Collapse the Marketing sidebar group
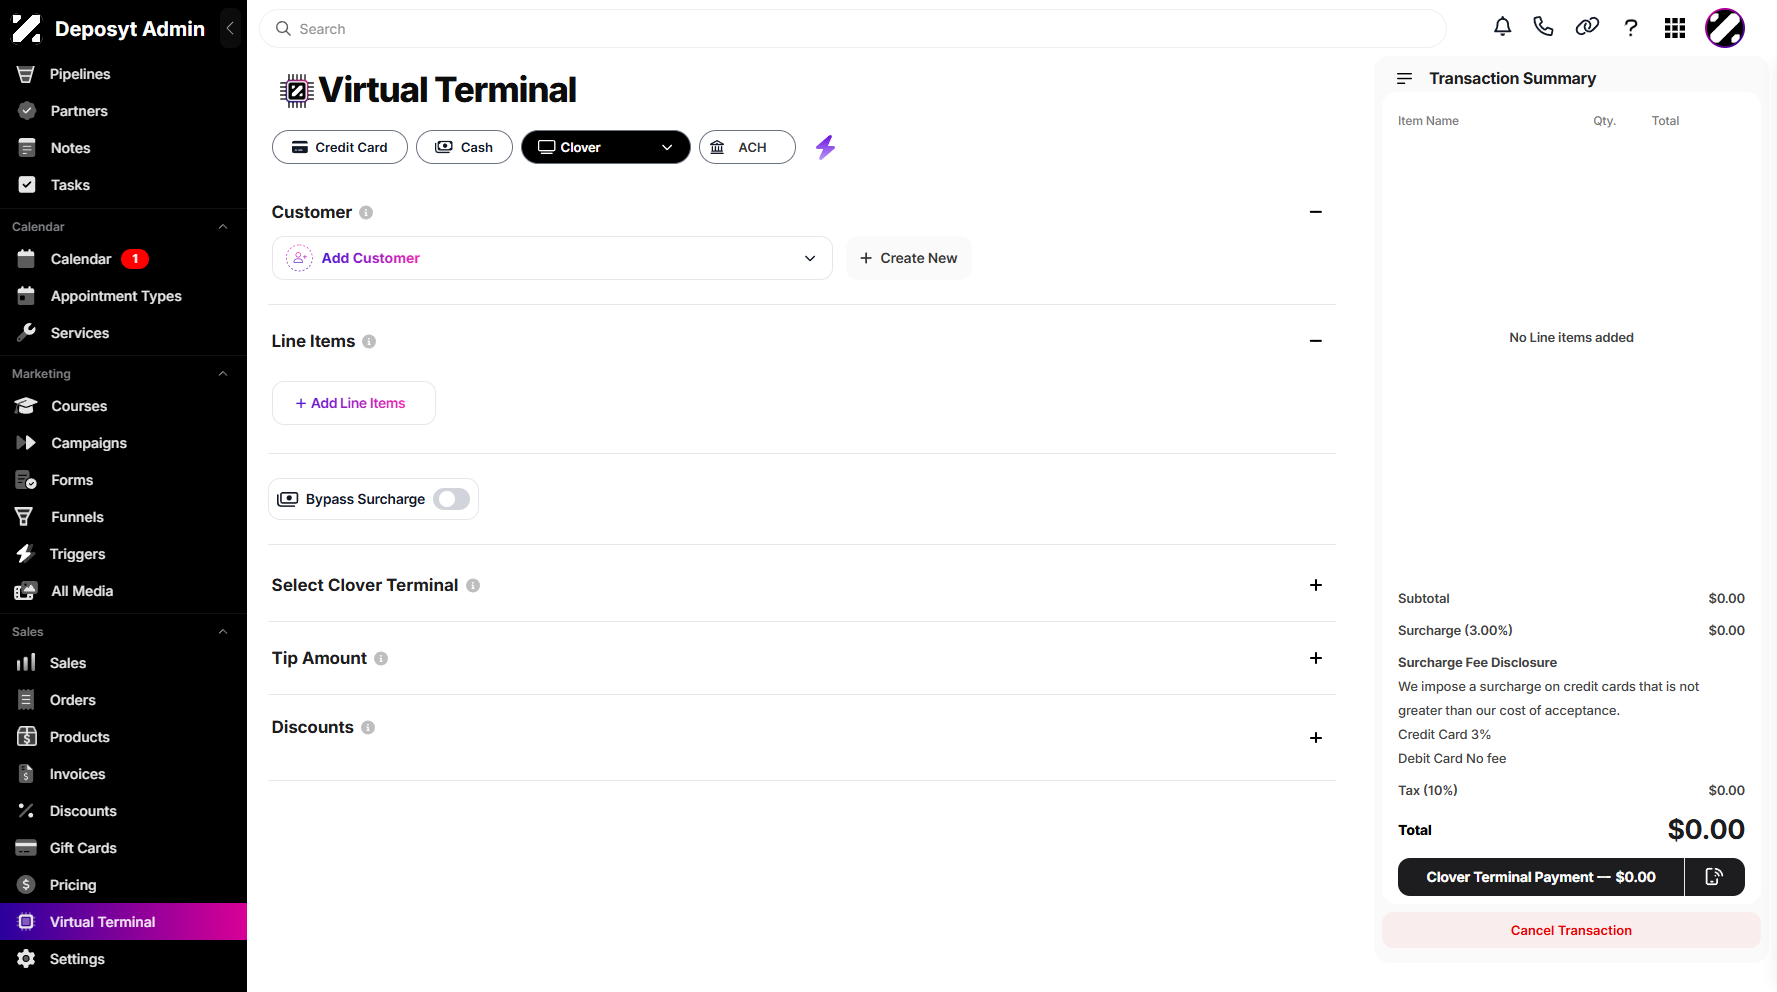 pos(223,374)
